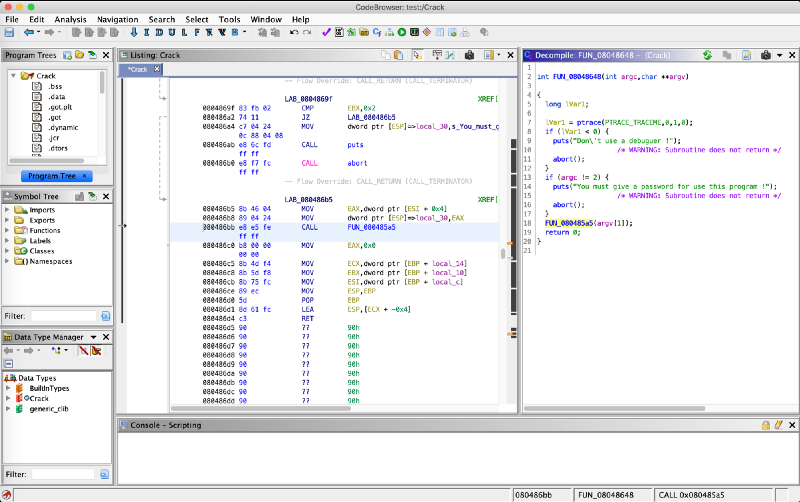
Task: Save the program with the floppy disk icon
Action: tap(9, 32)
